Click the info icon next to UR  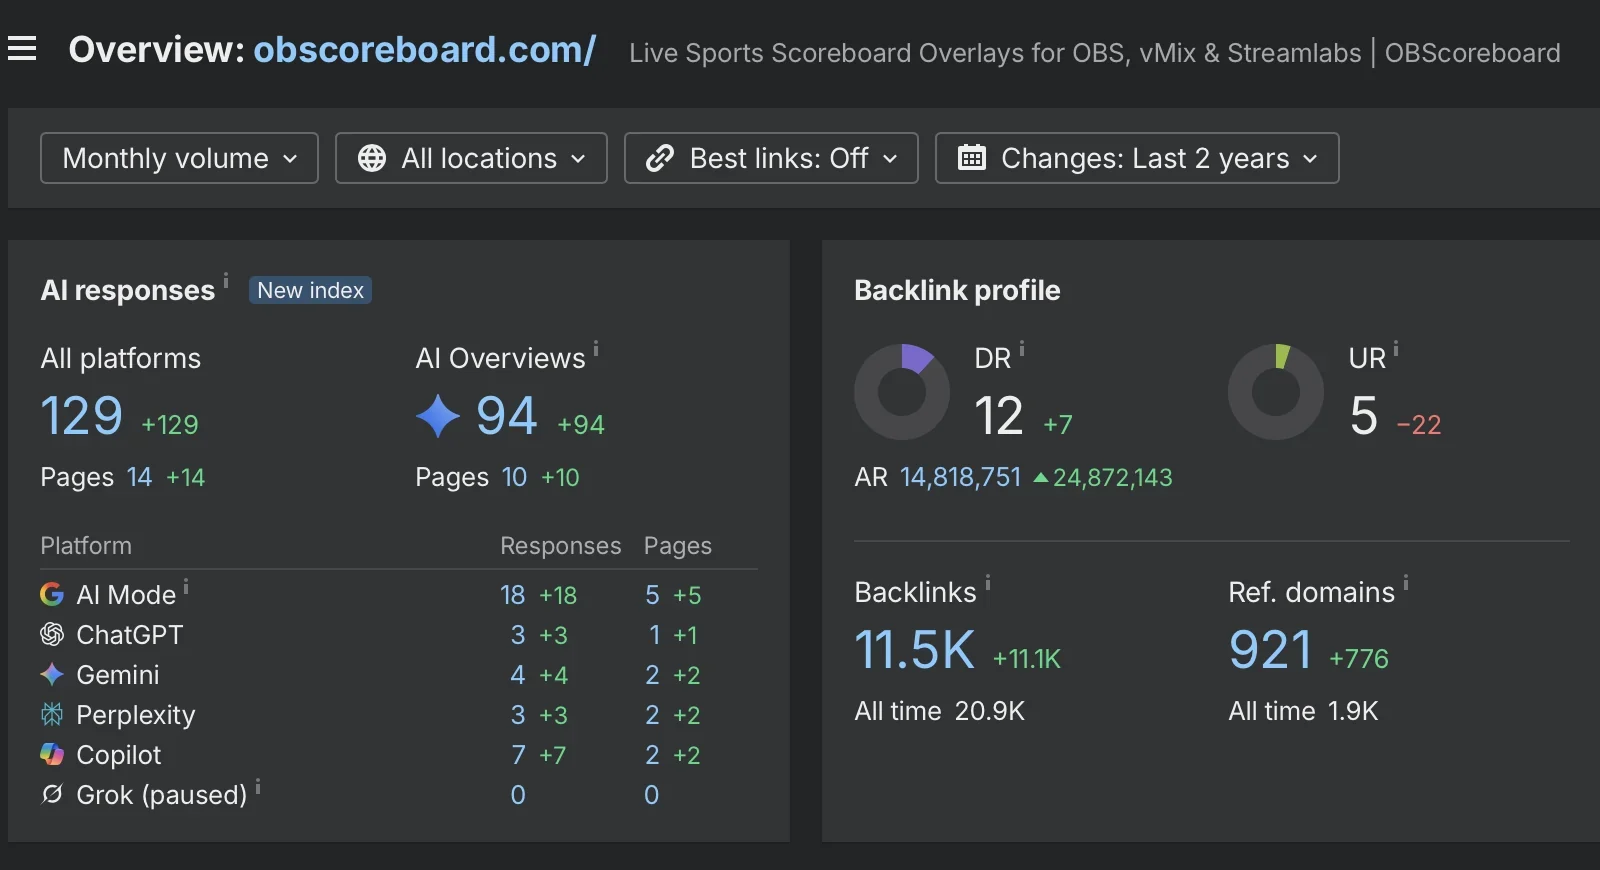pos(1396,348)
